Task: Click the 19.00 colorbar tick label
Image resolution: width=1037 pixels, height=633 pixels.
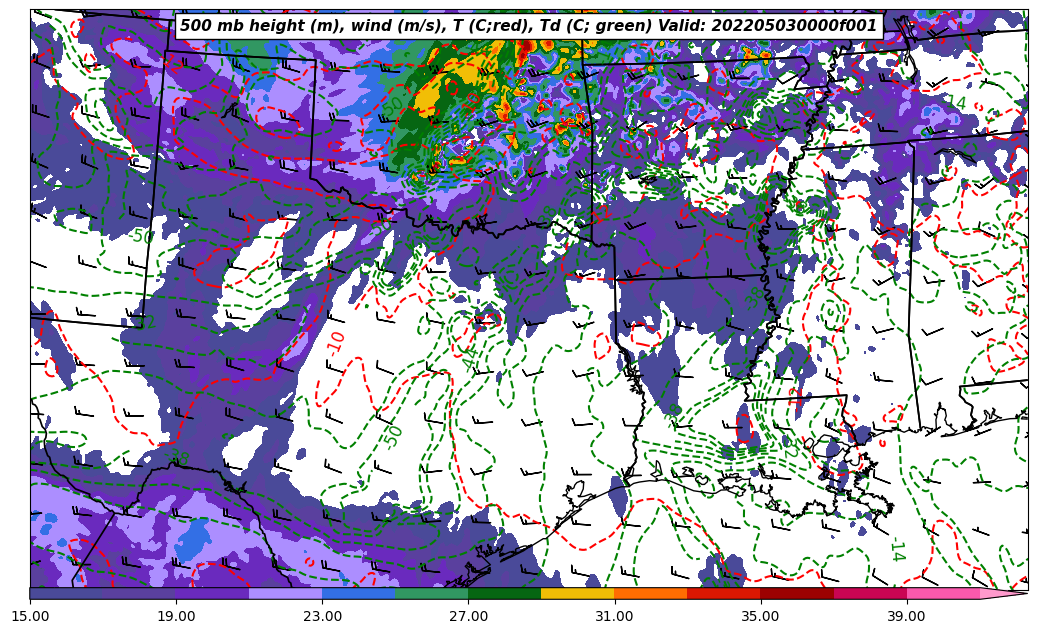Action: 176,616
